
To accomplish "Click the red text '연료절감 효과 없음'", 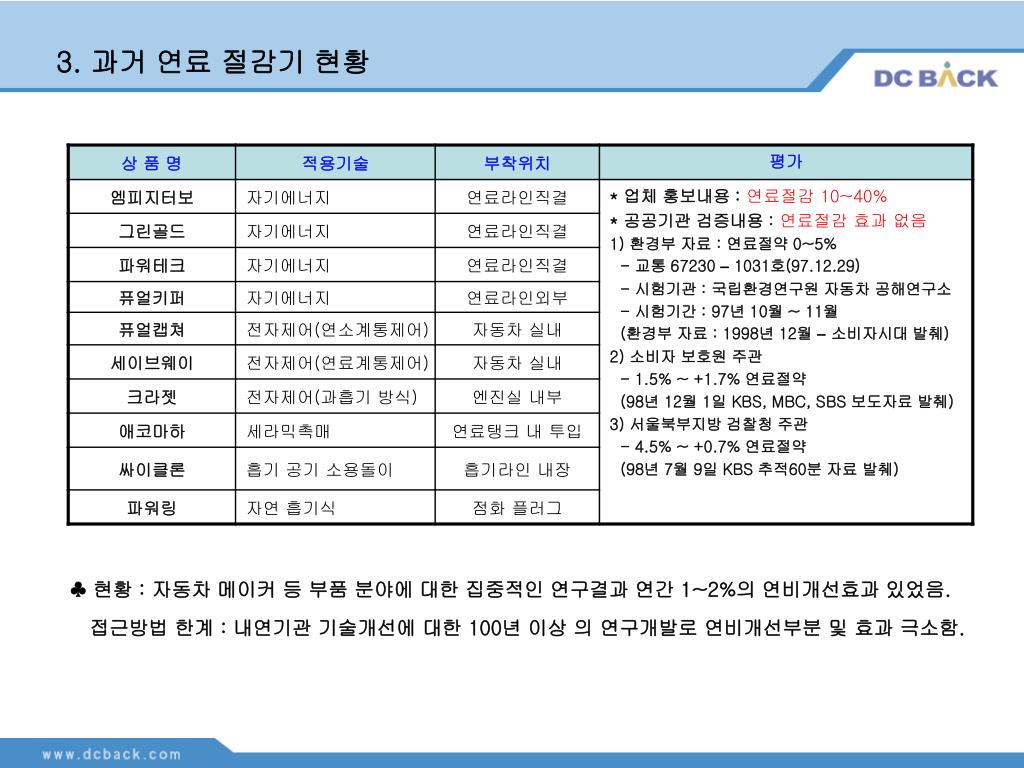I will (853, 220).
